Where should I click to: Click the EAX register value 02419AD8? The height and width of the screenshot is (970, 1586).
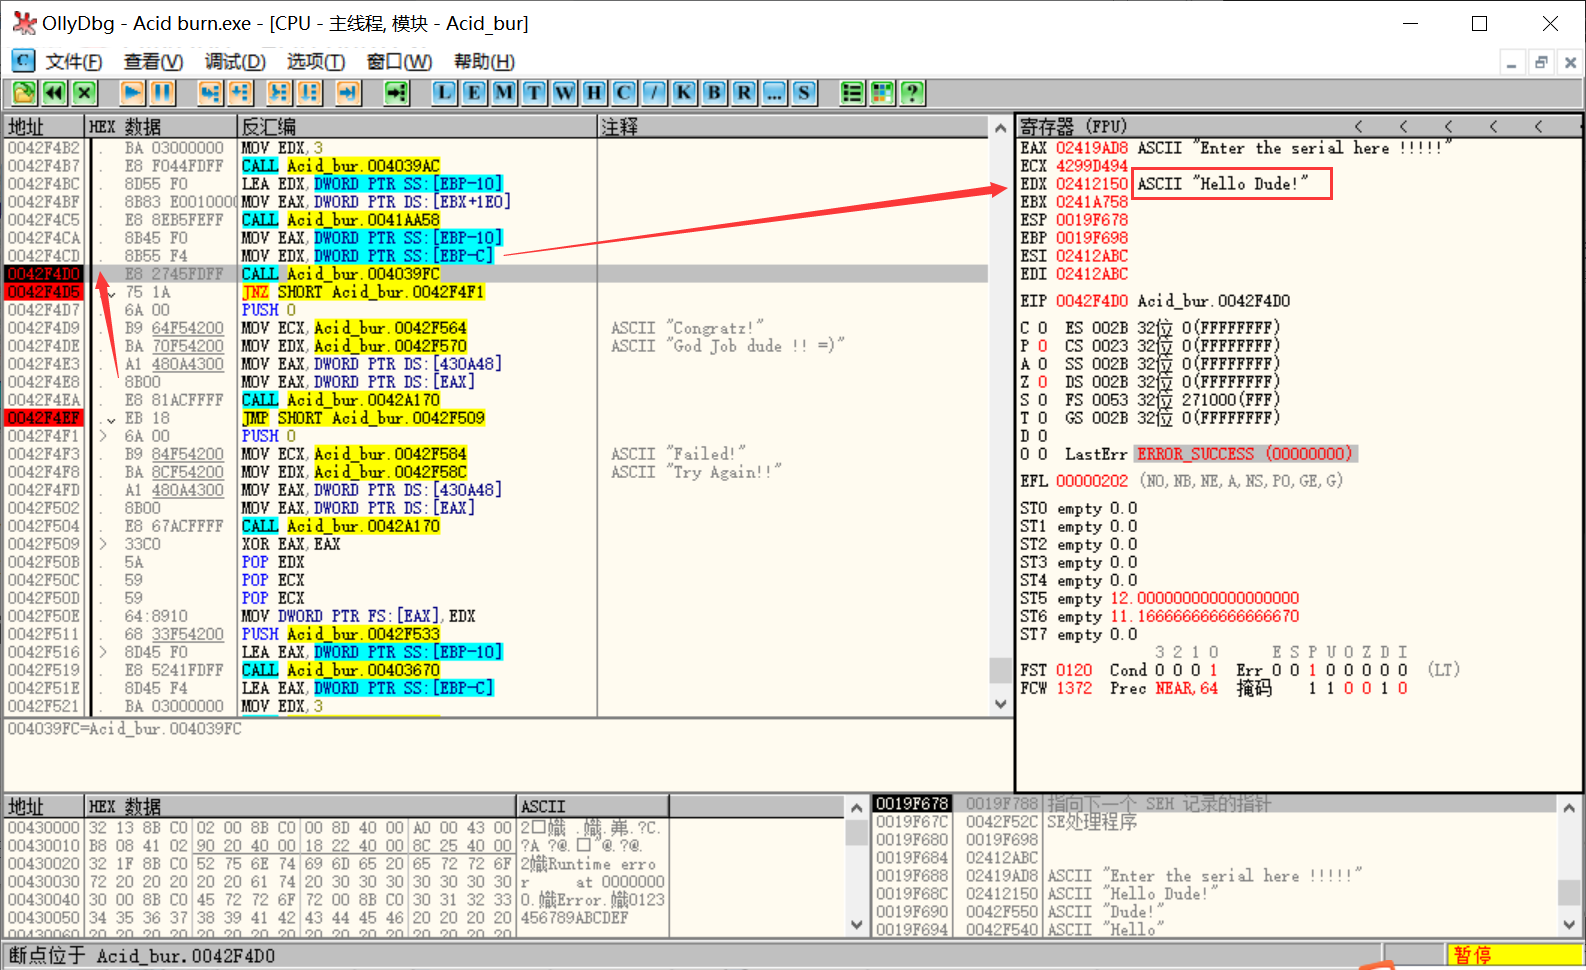1092,148
